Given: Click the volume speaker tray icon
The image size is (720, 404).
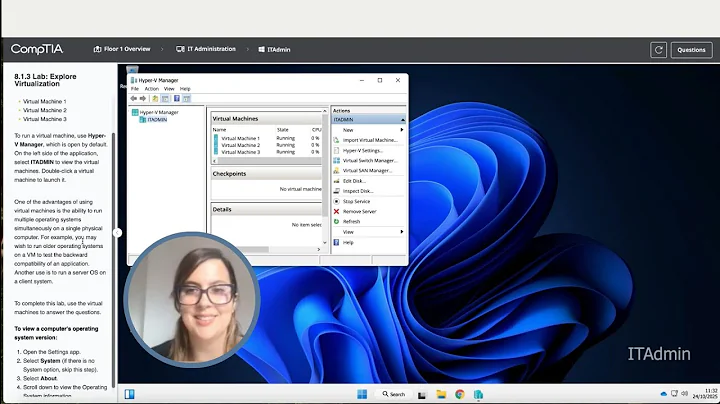Looking at the screenshot, I should pyautogui.click(x=684, y=393).
